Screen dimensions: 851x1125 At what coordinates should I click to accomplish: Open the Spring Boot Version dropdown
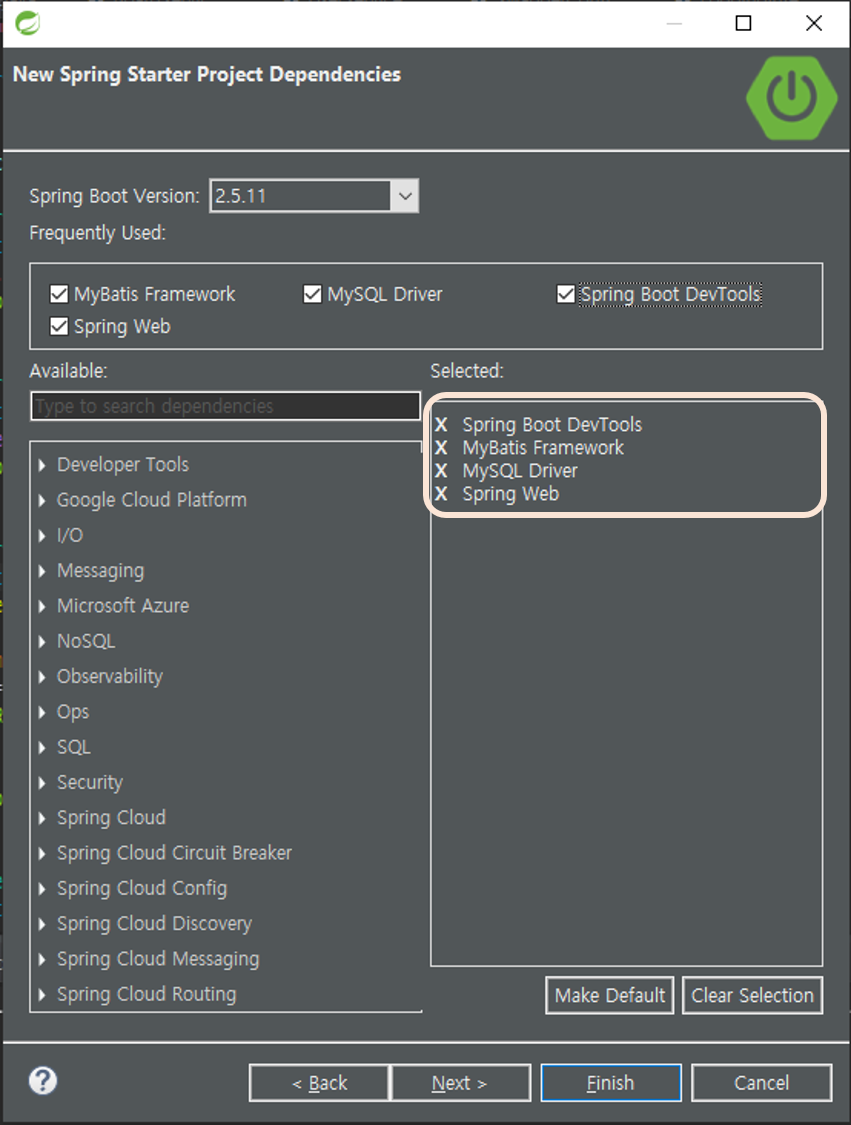point(405,196)
